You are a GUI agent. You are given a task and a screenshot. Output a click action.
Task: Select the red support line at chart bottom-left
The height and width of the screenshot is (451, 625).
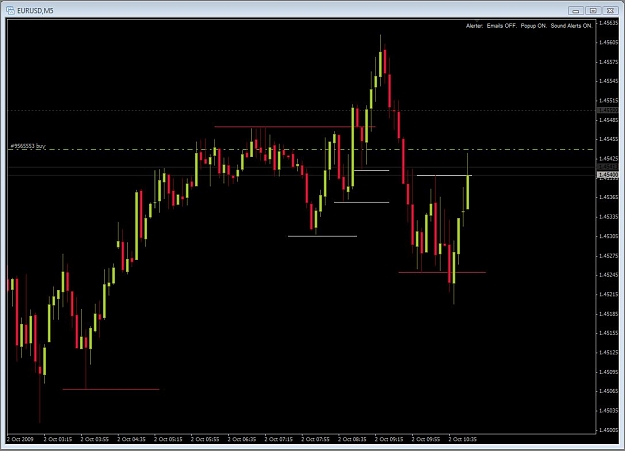(x=111, y=389)
